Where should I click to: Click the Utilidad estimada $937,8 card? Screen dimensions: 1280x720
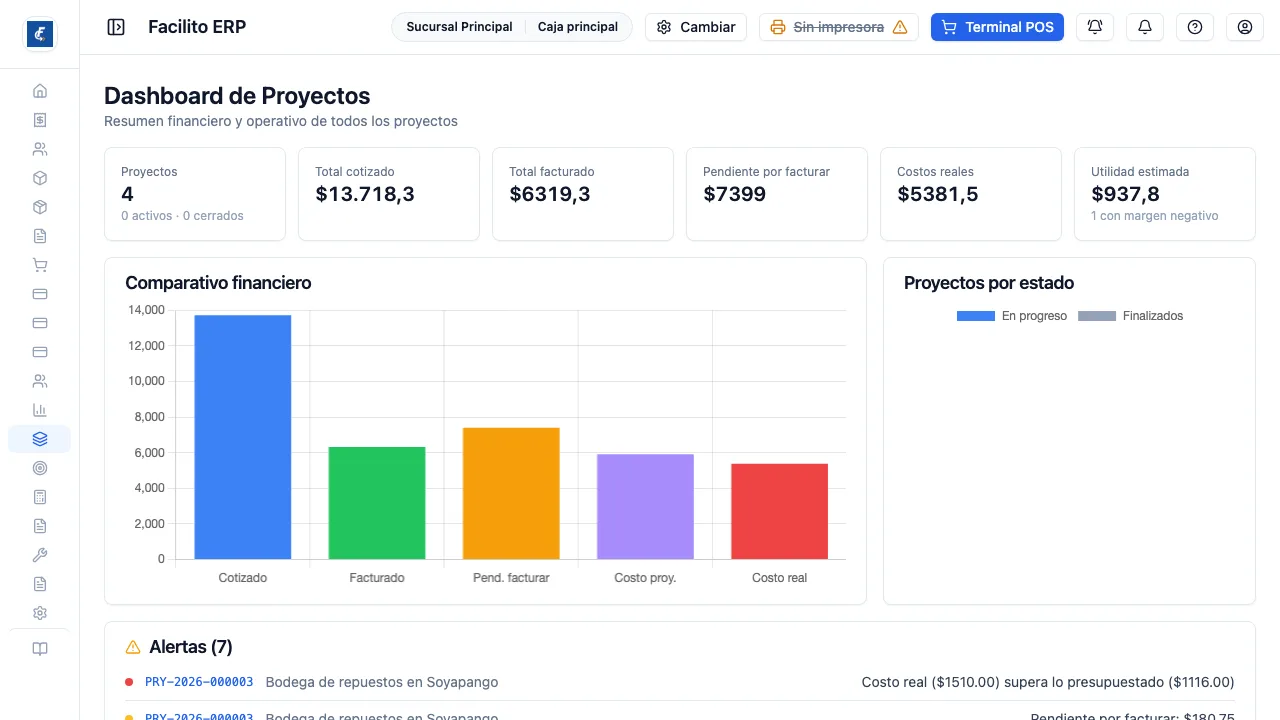(1165, 194)
